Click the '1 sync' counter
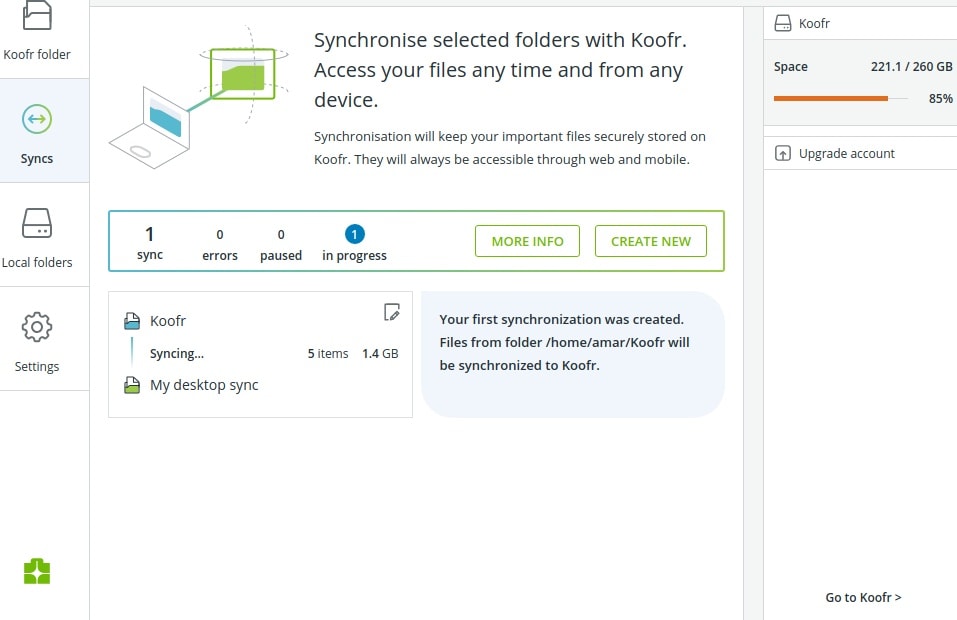Viewport: 957px width, 620px height. click(x=150, y=243)
